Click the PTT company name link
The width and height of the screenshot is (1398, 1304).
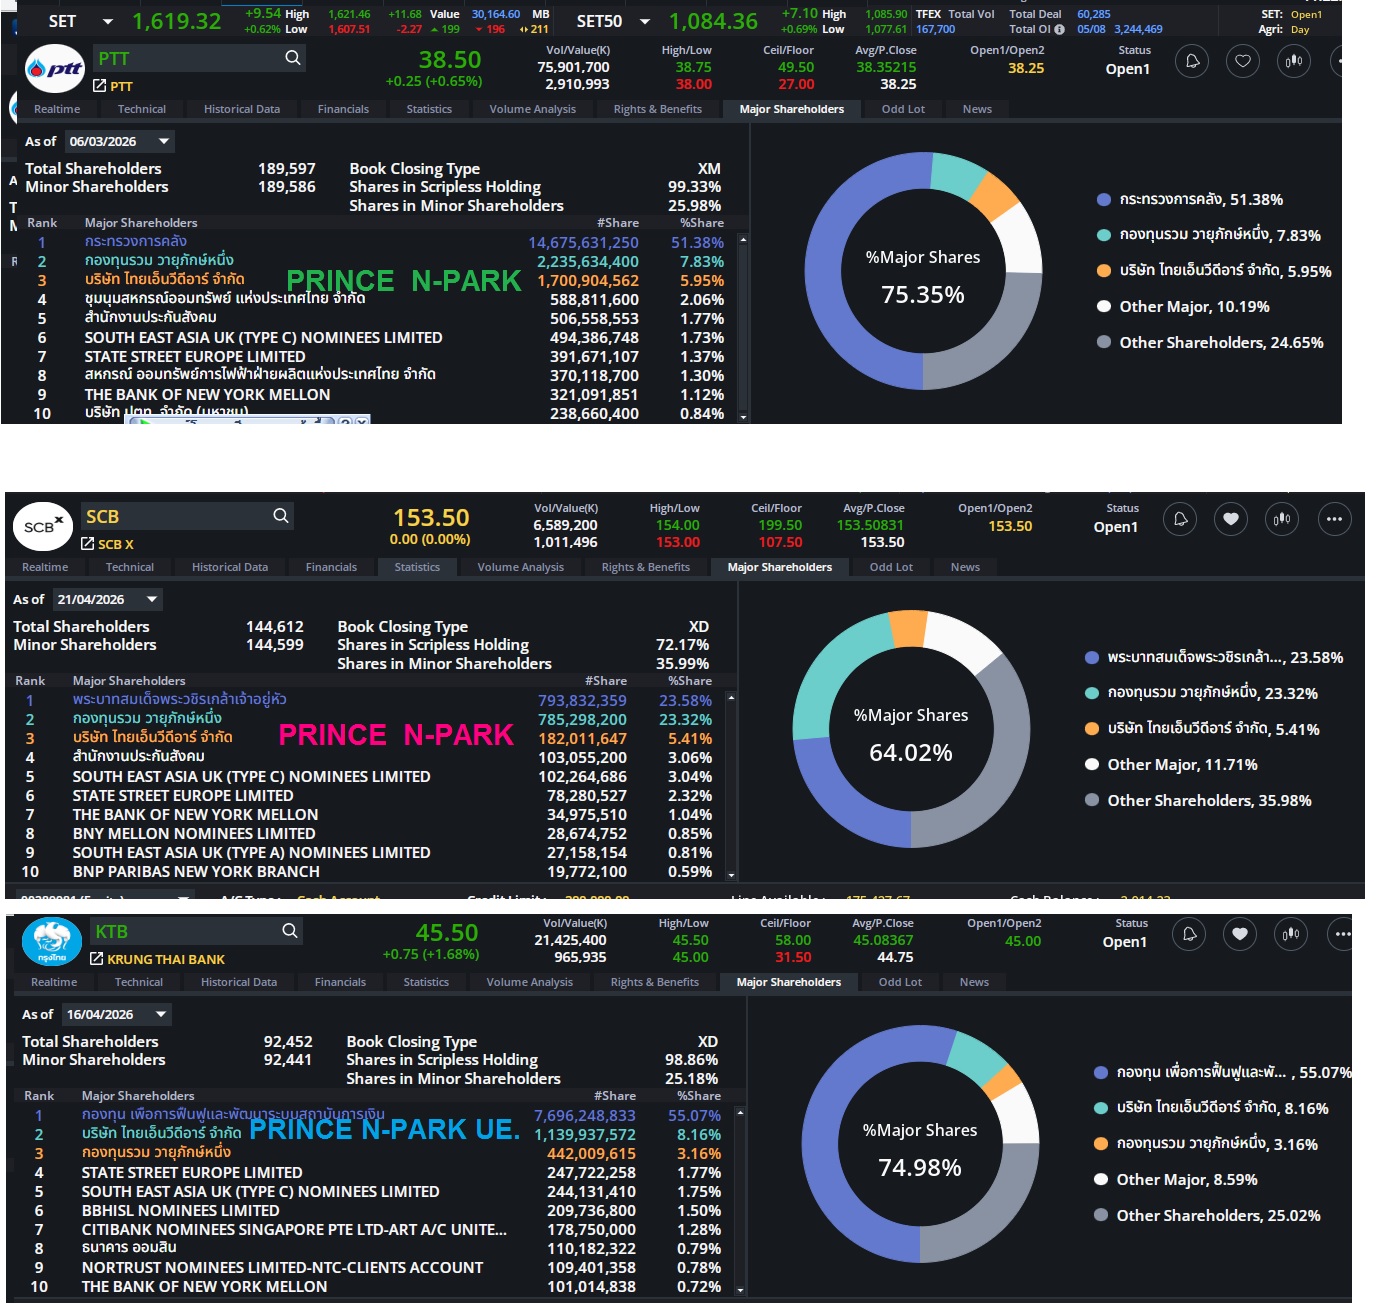coord(121,86)
